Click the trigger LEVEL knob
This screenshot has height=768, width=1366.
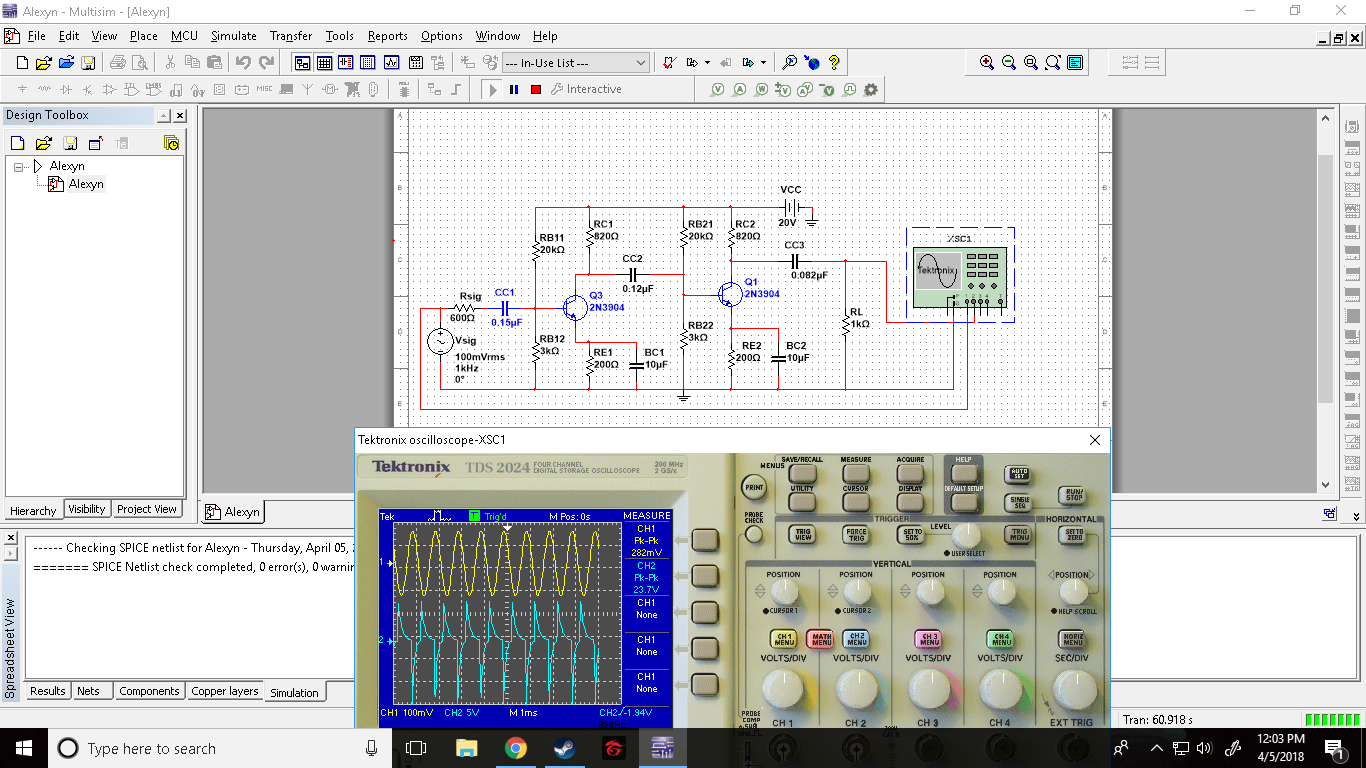pos(966,534)
